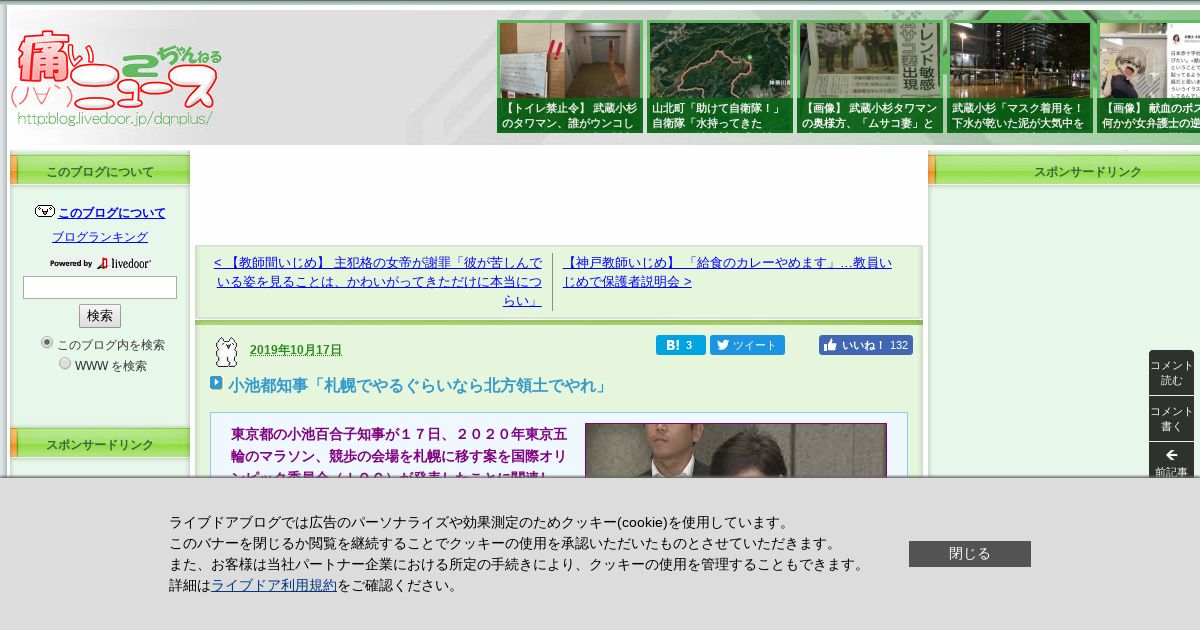The width and height of the screenshot is (1200, 630).
Task: Click the face icon beside このブログについて
Action: (x=44, y=212)
